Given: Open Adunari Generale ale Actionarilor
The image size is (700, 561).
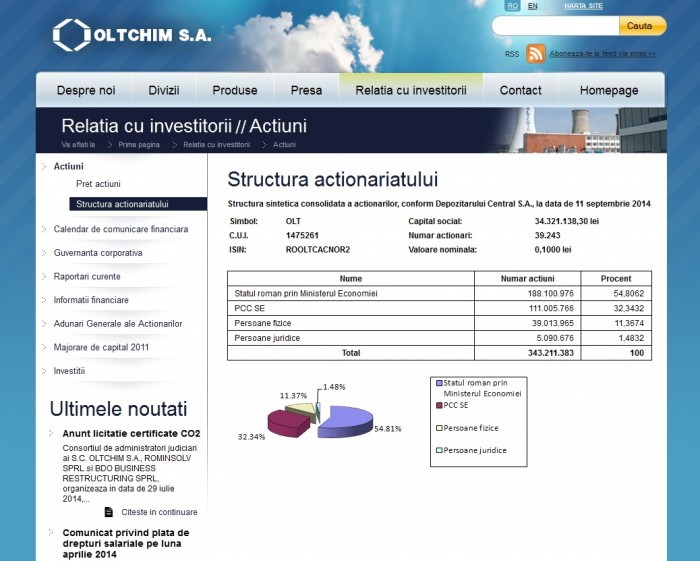Looking at the screenshot, I should click(118, 324).
